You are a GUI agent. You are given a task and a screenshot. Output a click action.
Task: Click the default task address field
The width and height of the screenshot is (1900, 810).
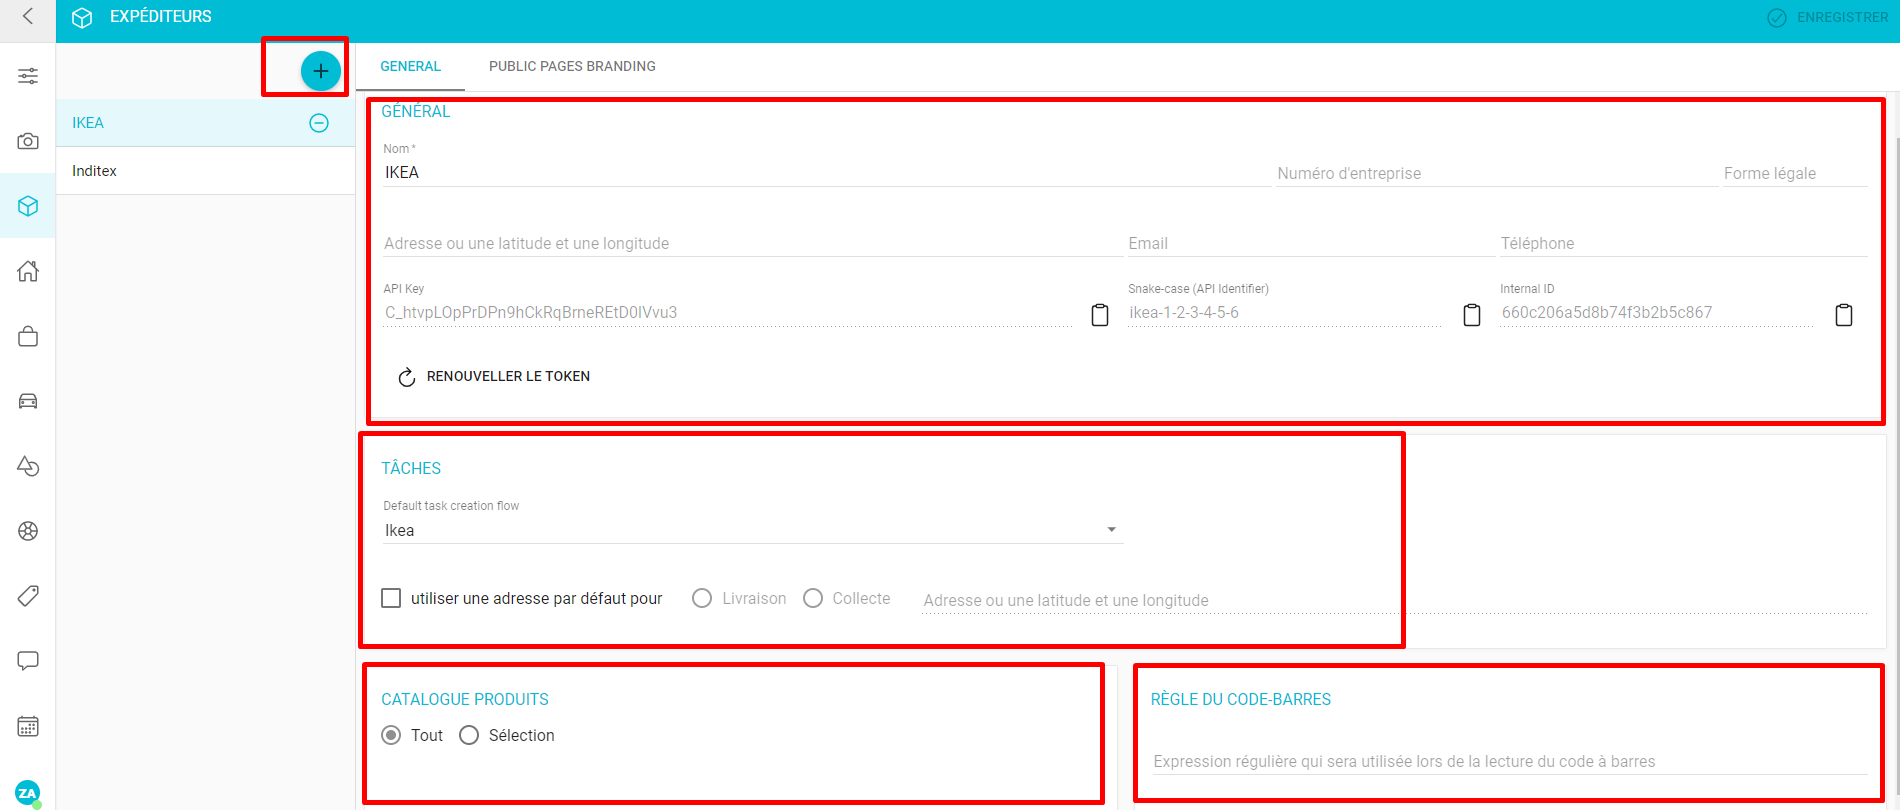coord(1394,600)
